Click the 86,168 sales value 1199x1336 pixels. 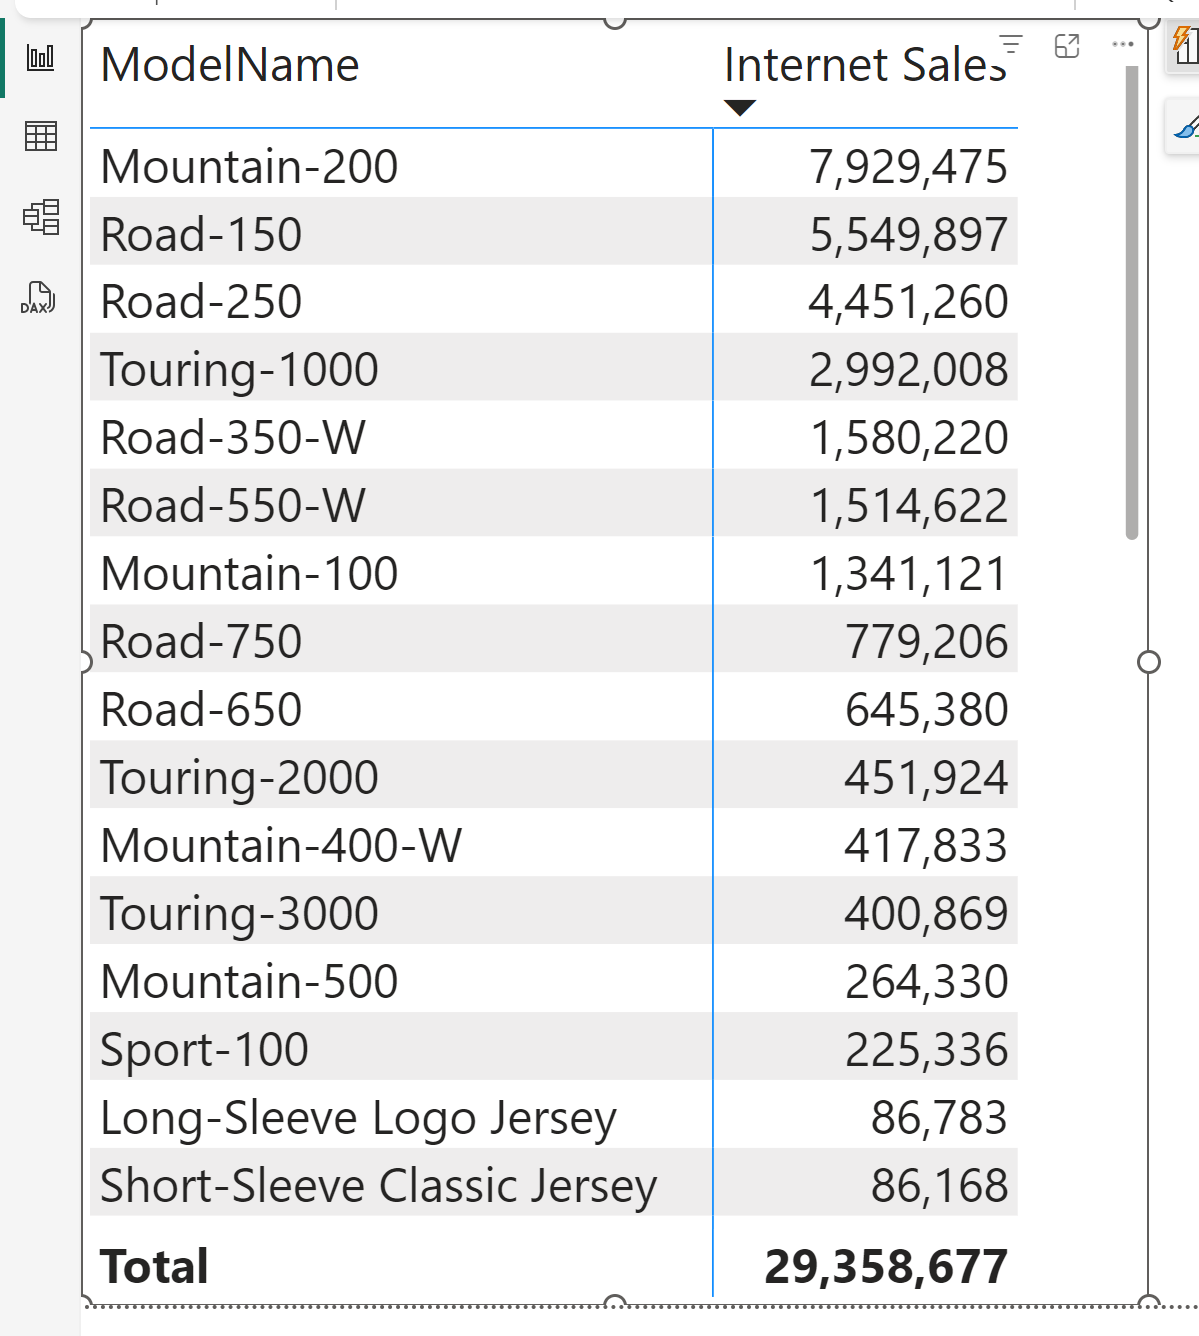(939, 1187)
